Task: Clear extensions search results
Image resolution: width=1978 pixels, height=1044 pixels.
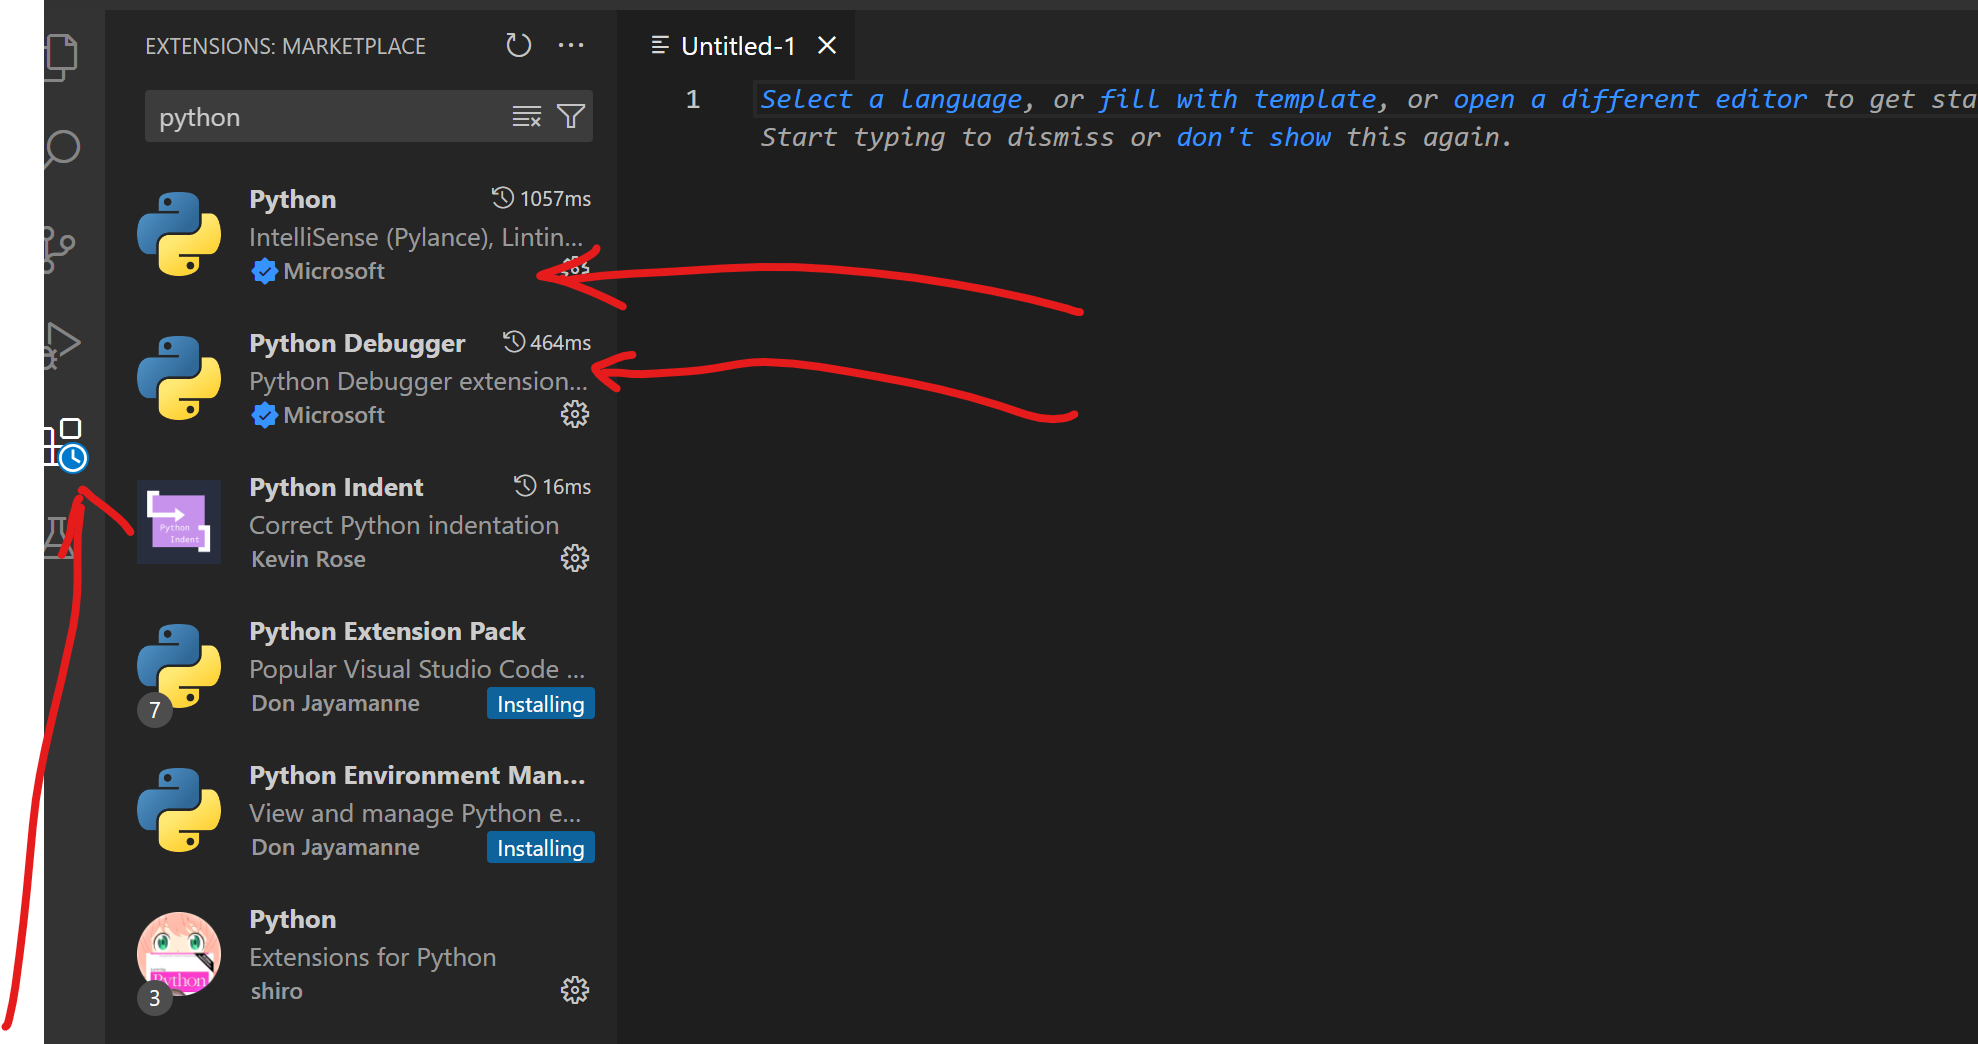Action: pos(527,117)
